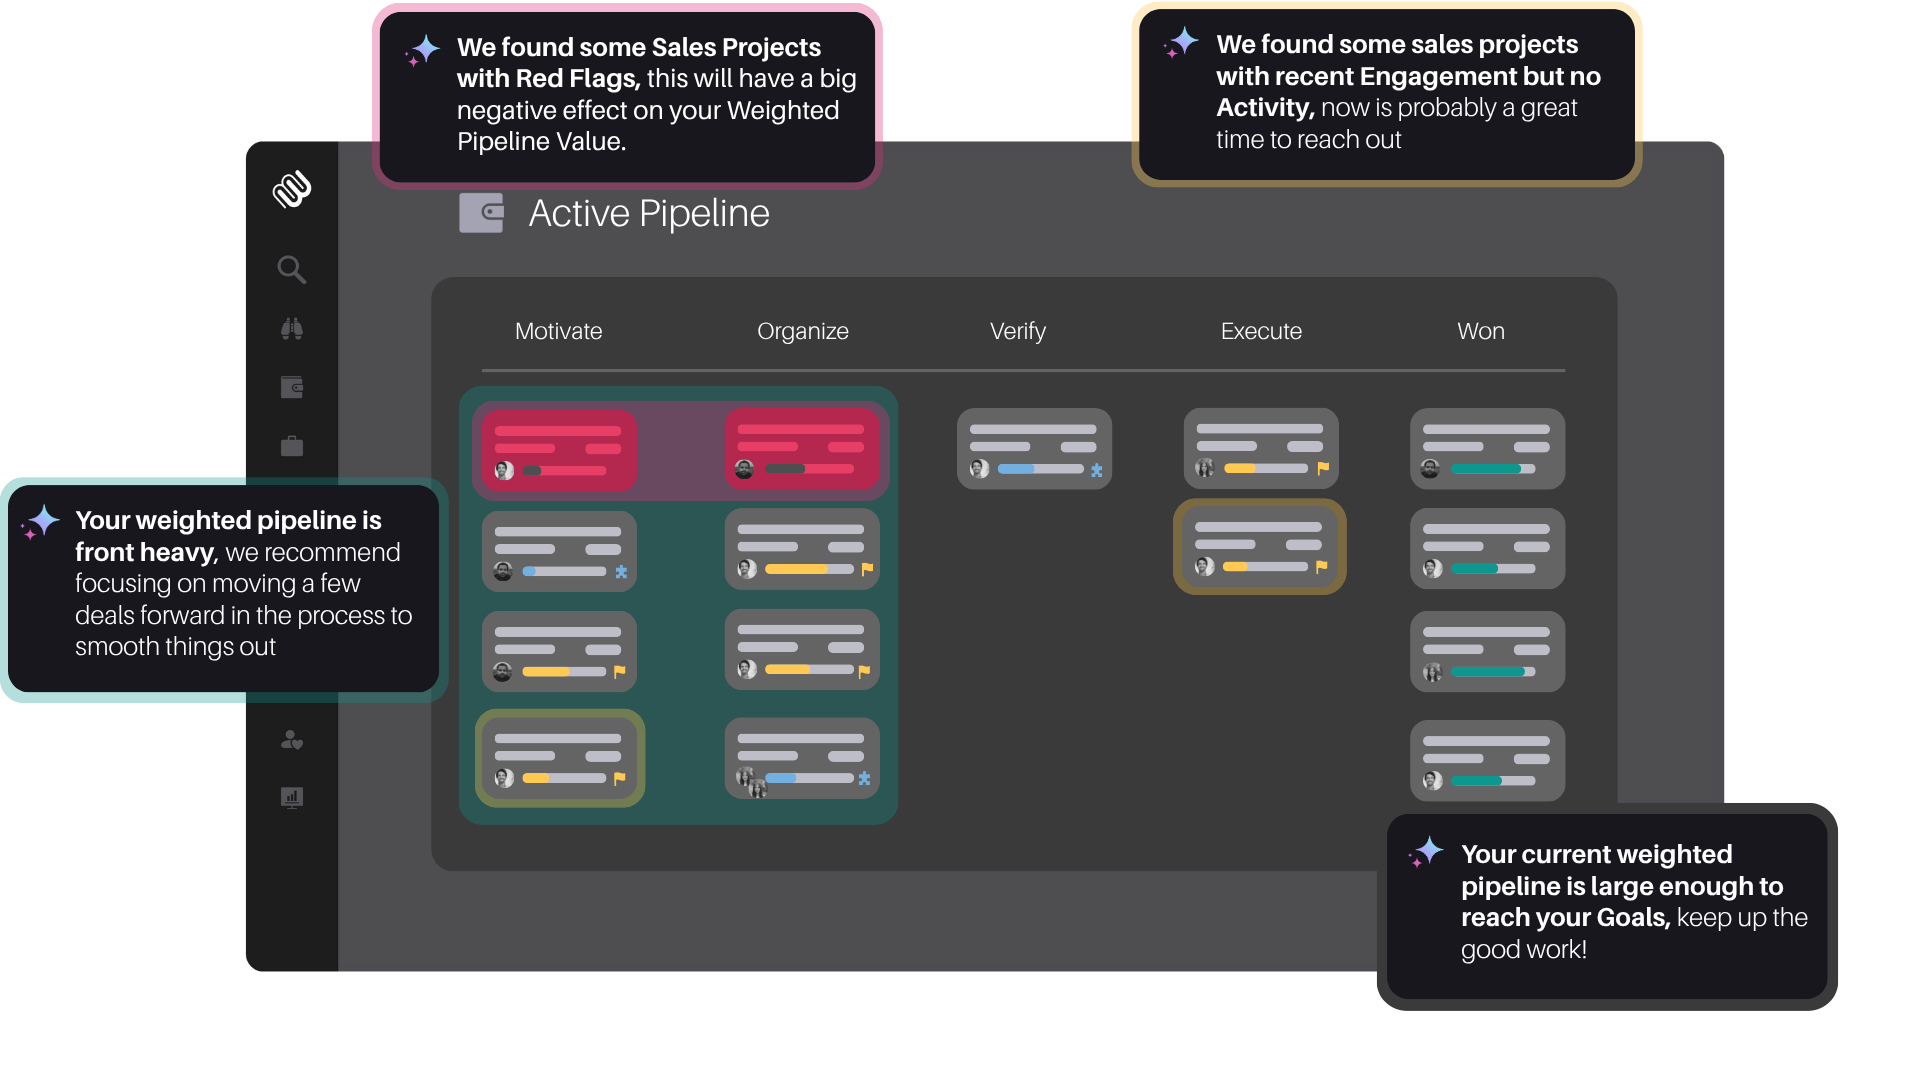Open the recent Engagement no Activity insight
This screenshot has height=1080, width=1920.
tap(1387, 94)
